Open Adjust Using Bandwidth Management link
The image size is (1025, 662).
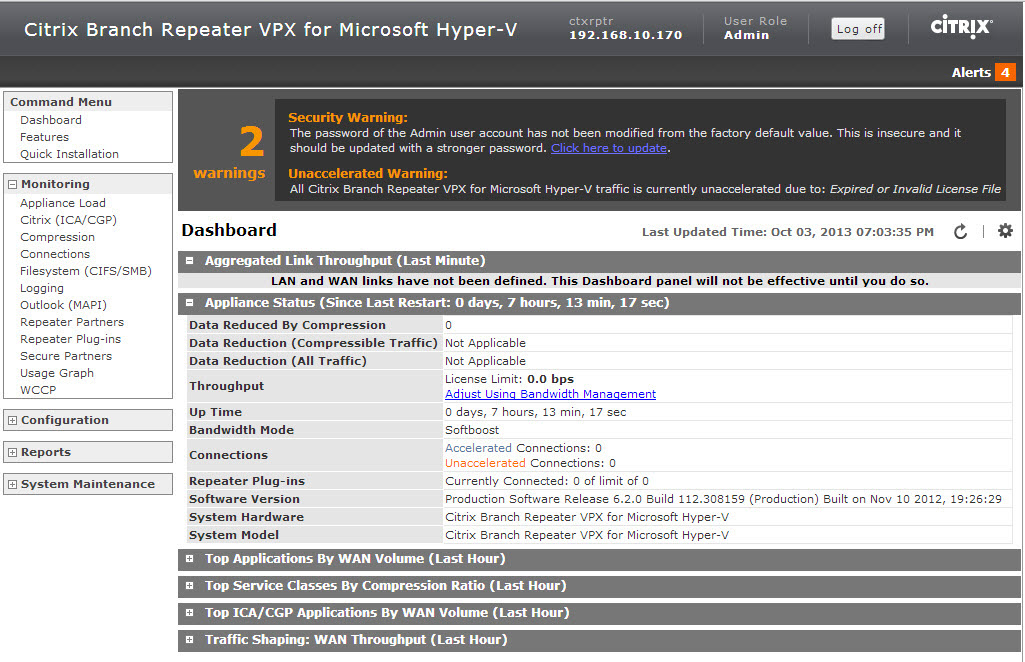pos(550,394)
